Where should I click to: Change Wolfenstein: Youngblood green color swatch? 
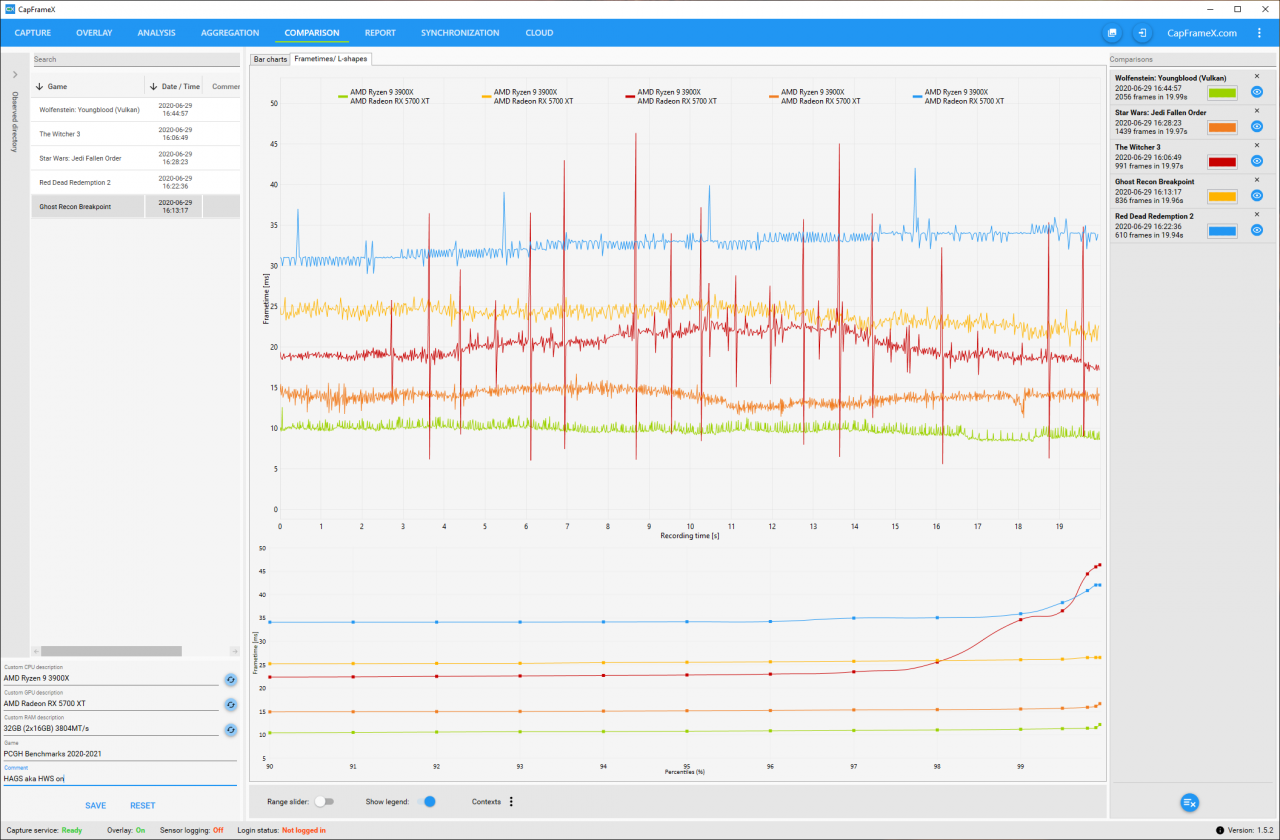1222,93
